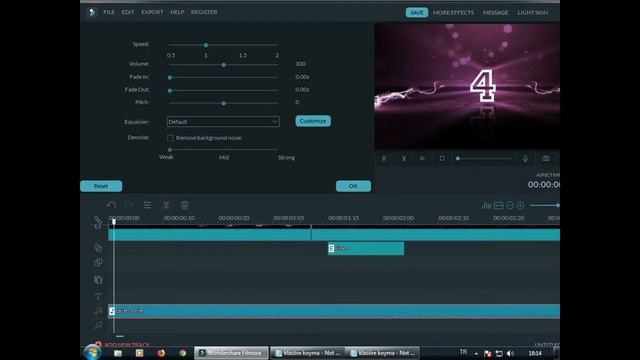Open file explorer folder in taskbar
The image size is (640, 360).
[x=118, y=353]
